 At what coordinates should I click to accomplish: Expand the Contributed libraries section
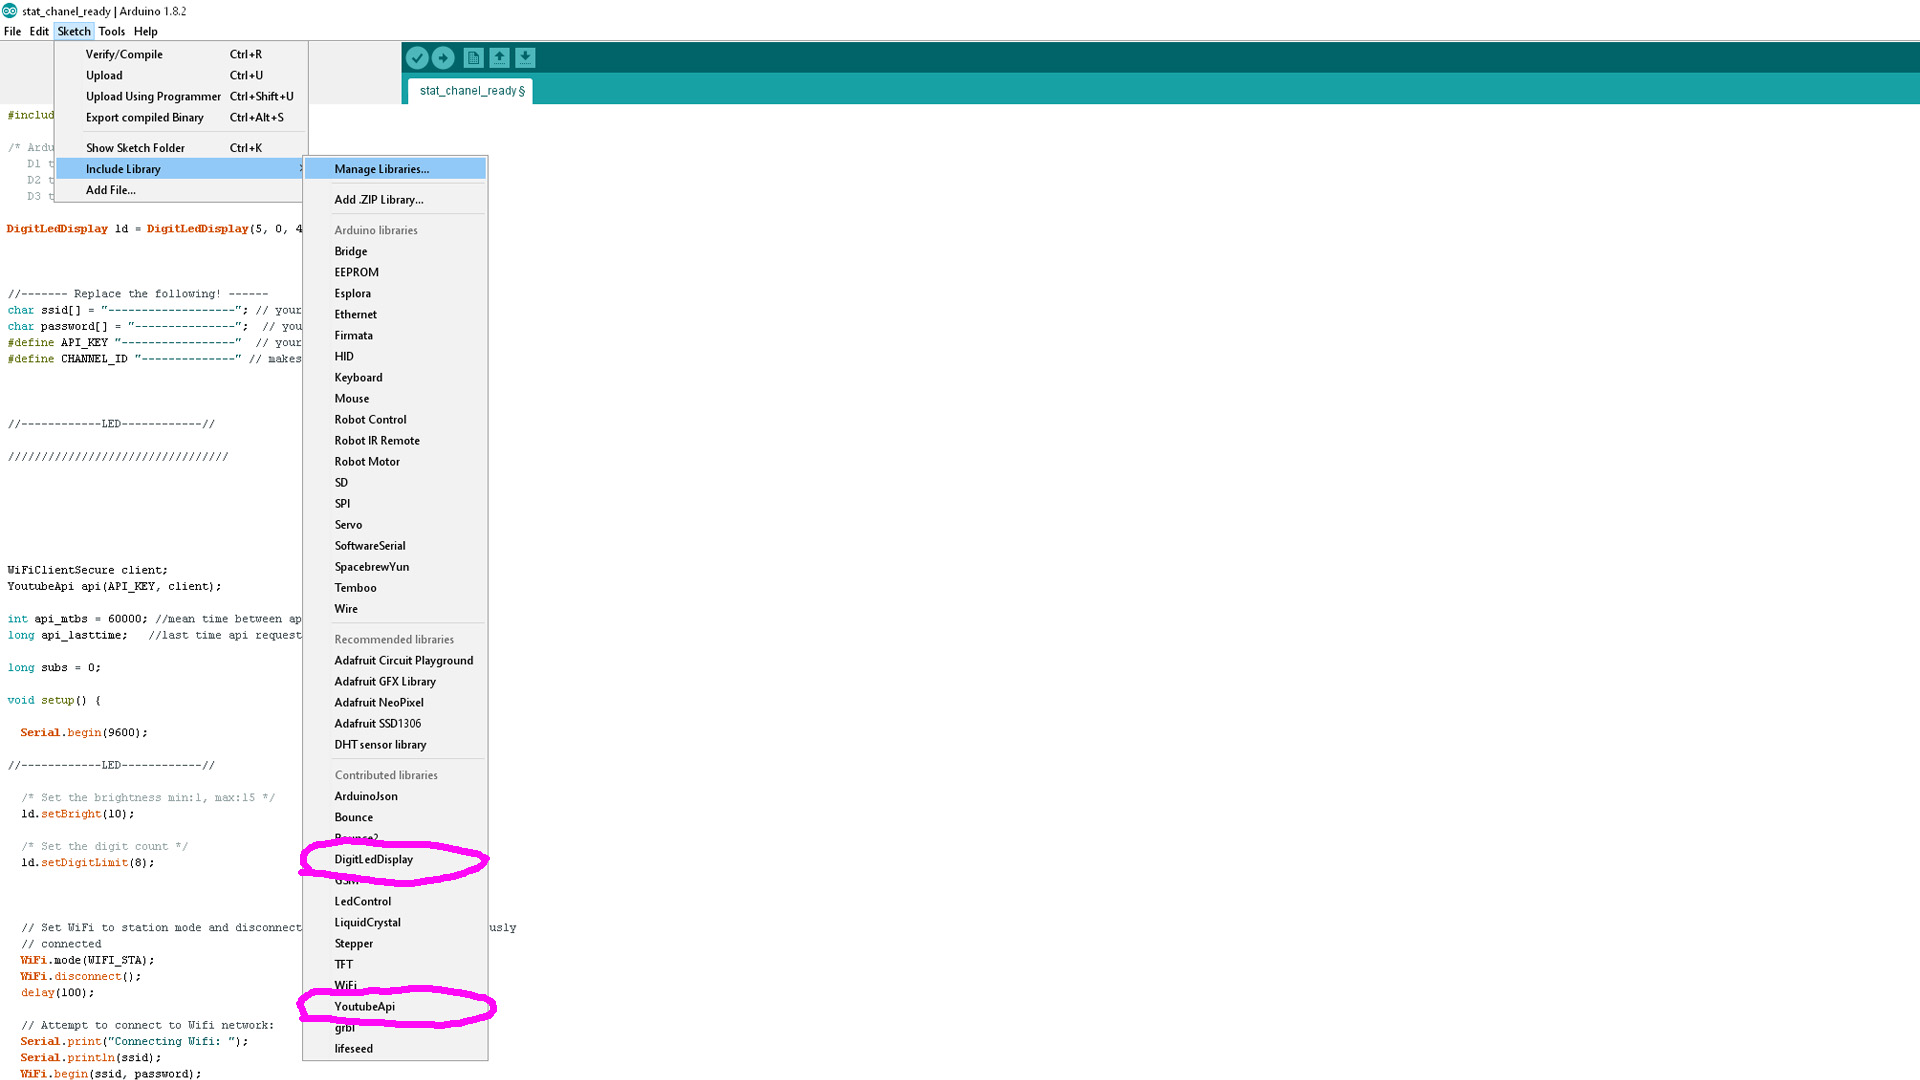[x=385, y=774]
